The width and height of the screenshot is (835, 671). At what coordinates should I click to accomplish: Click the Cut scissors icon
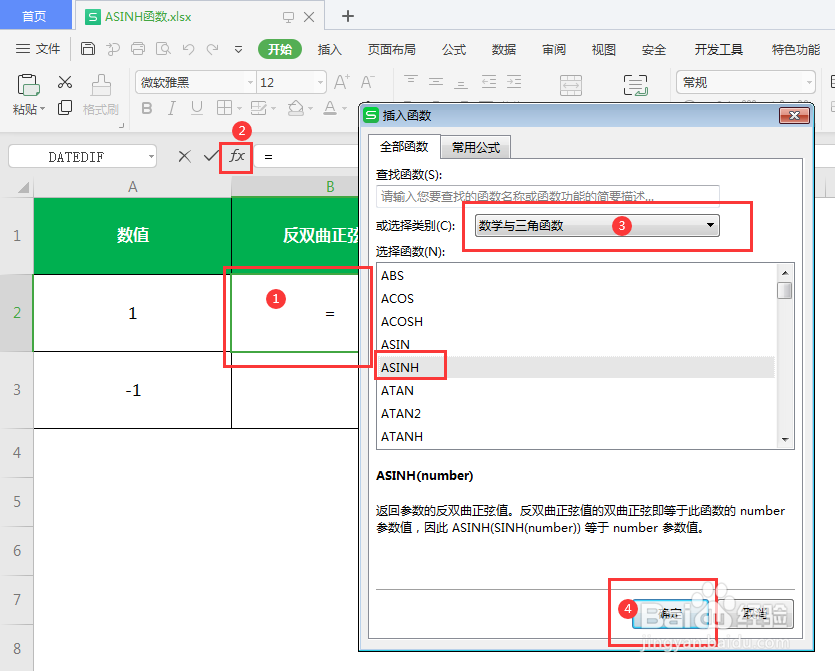pos(65,82)
